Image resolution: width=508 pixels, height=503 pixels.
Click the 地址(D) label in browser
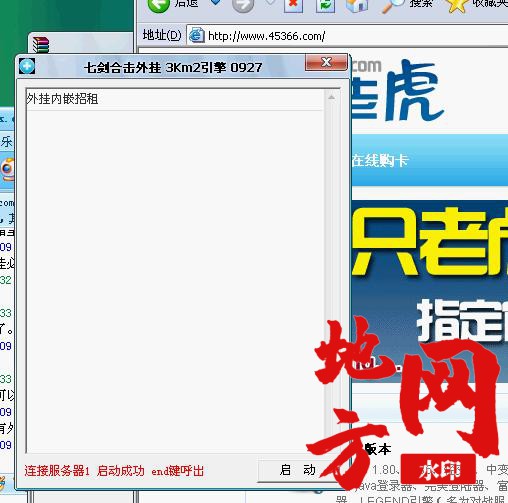[x=162, y=35]
